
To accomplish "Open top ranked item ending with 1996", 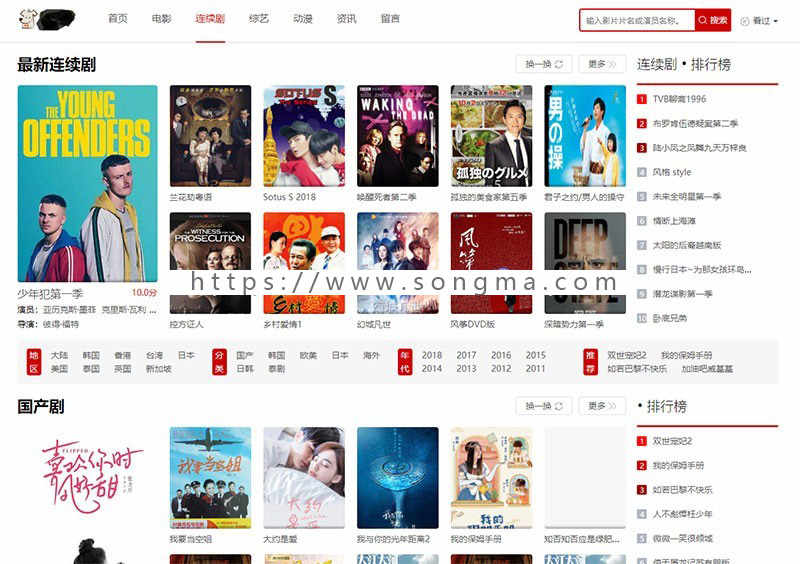I will point(680,99).
